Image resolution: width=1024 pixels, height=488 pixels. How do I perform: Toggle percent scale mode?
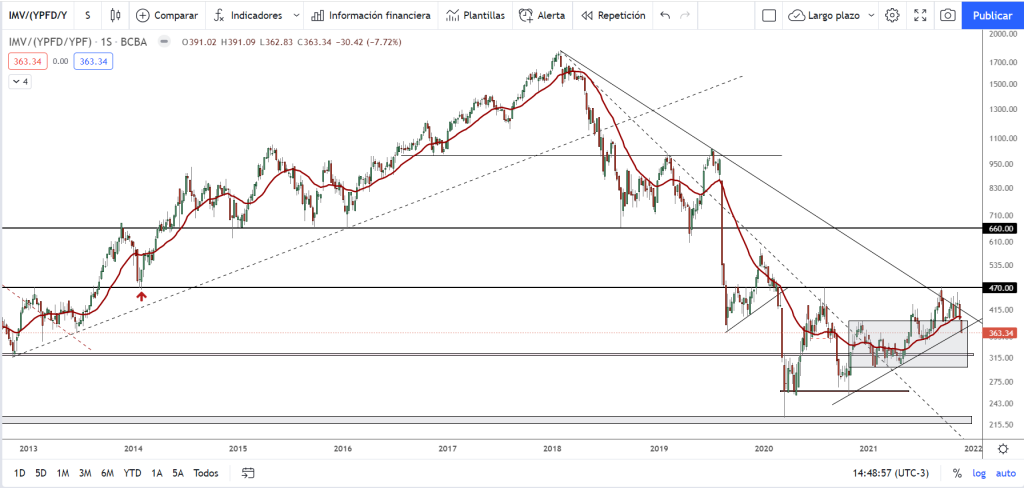click(x=957, y=473)
